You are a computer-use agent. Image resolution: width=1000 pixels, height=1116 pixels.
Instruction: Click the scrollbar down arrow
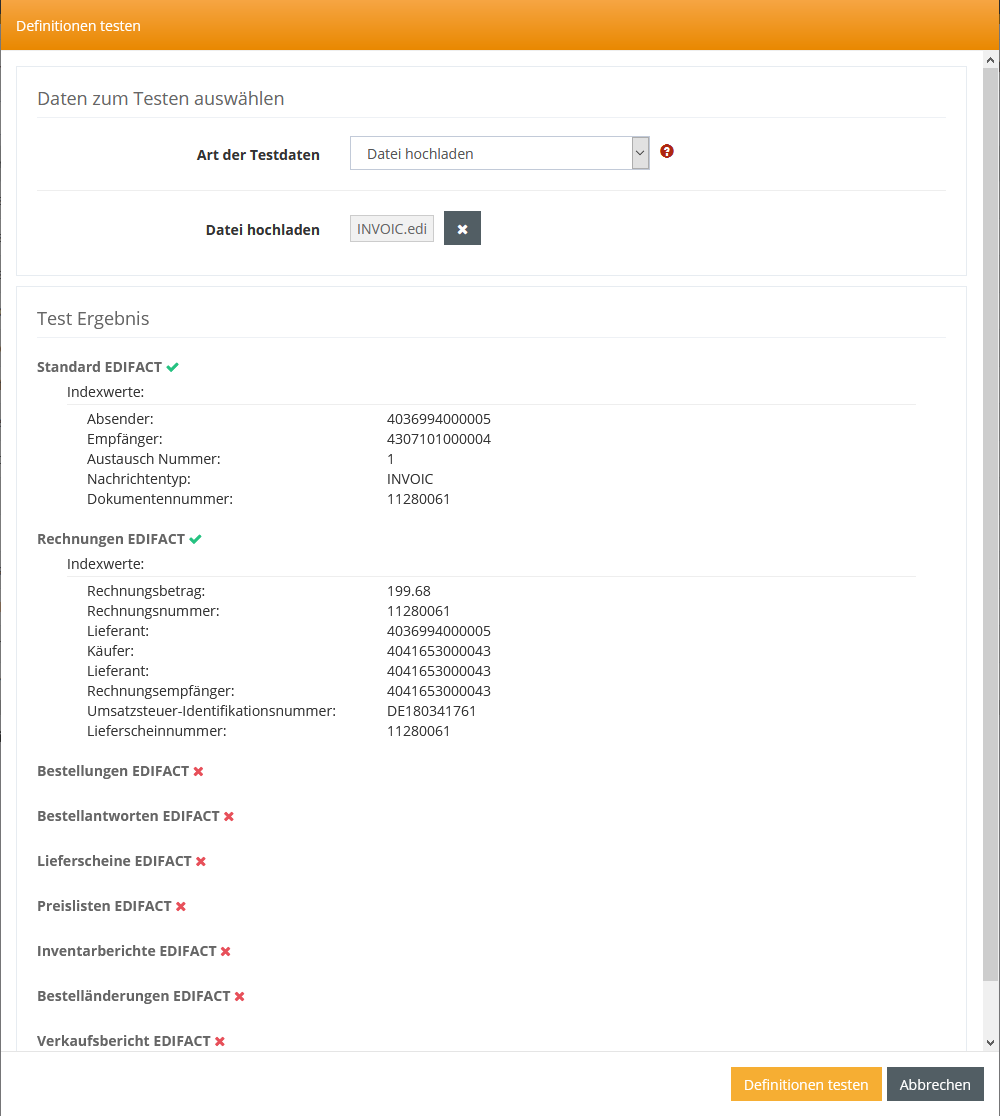(991, 1042)
